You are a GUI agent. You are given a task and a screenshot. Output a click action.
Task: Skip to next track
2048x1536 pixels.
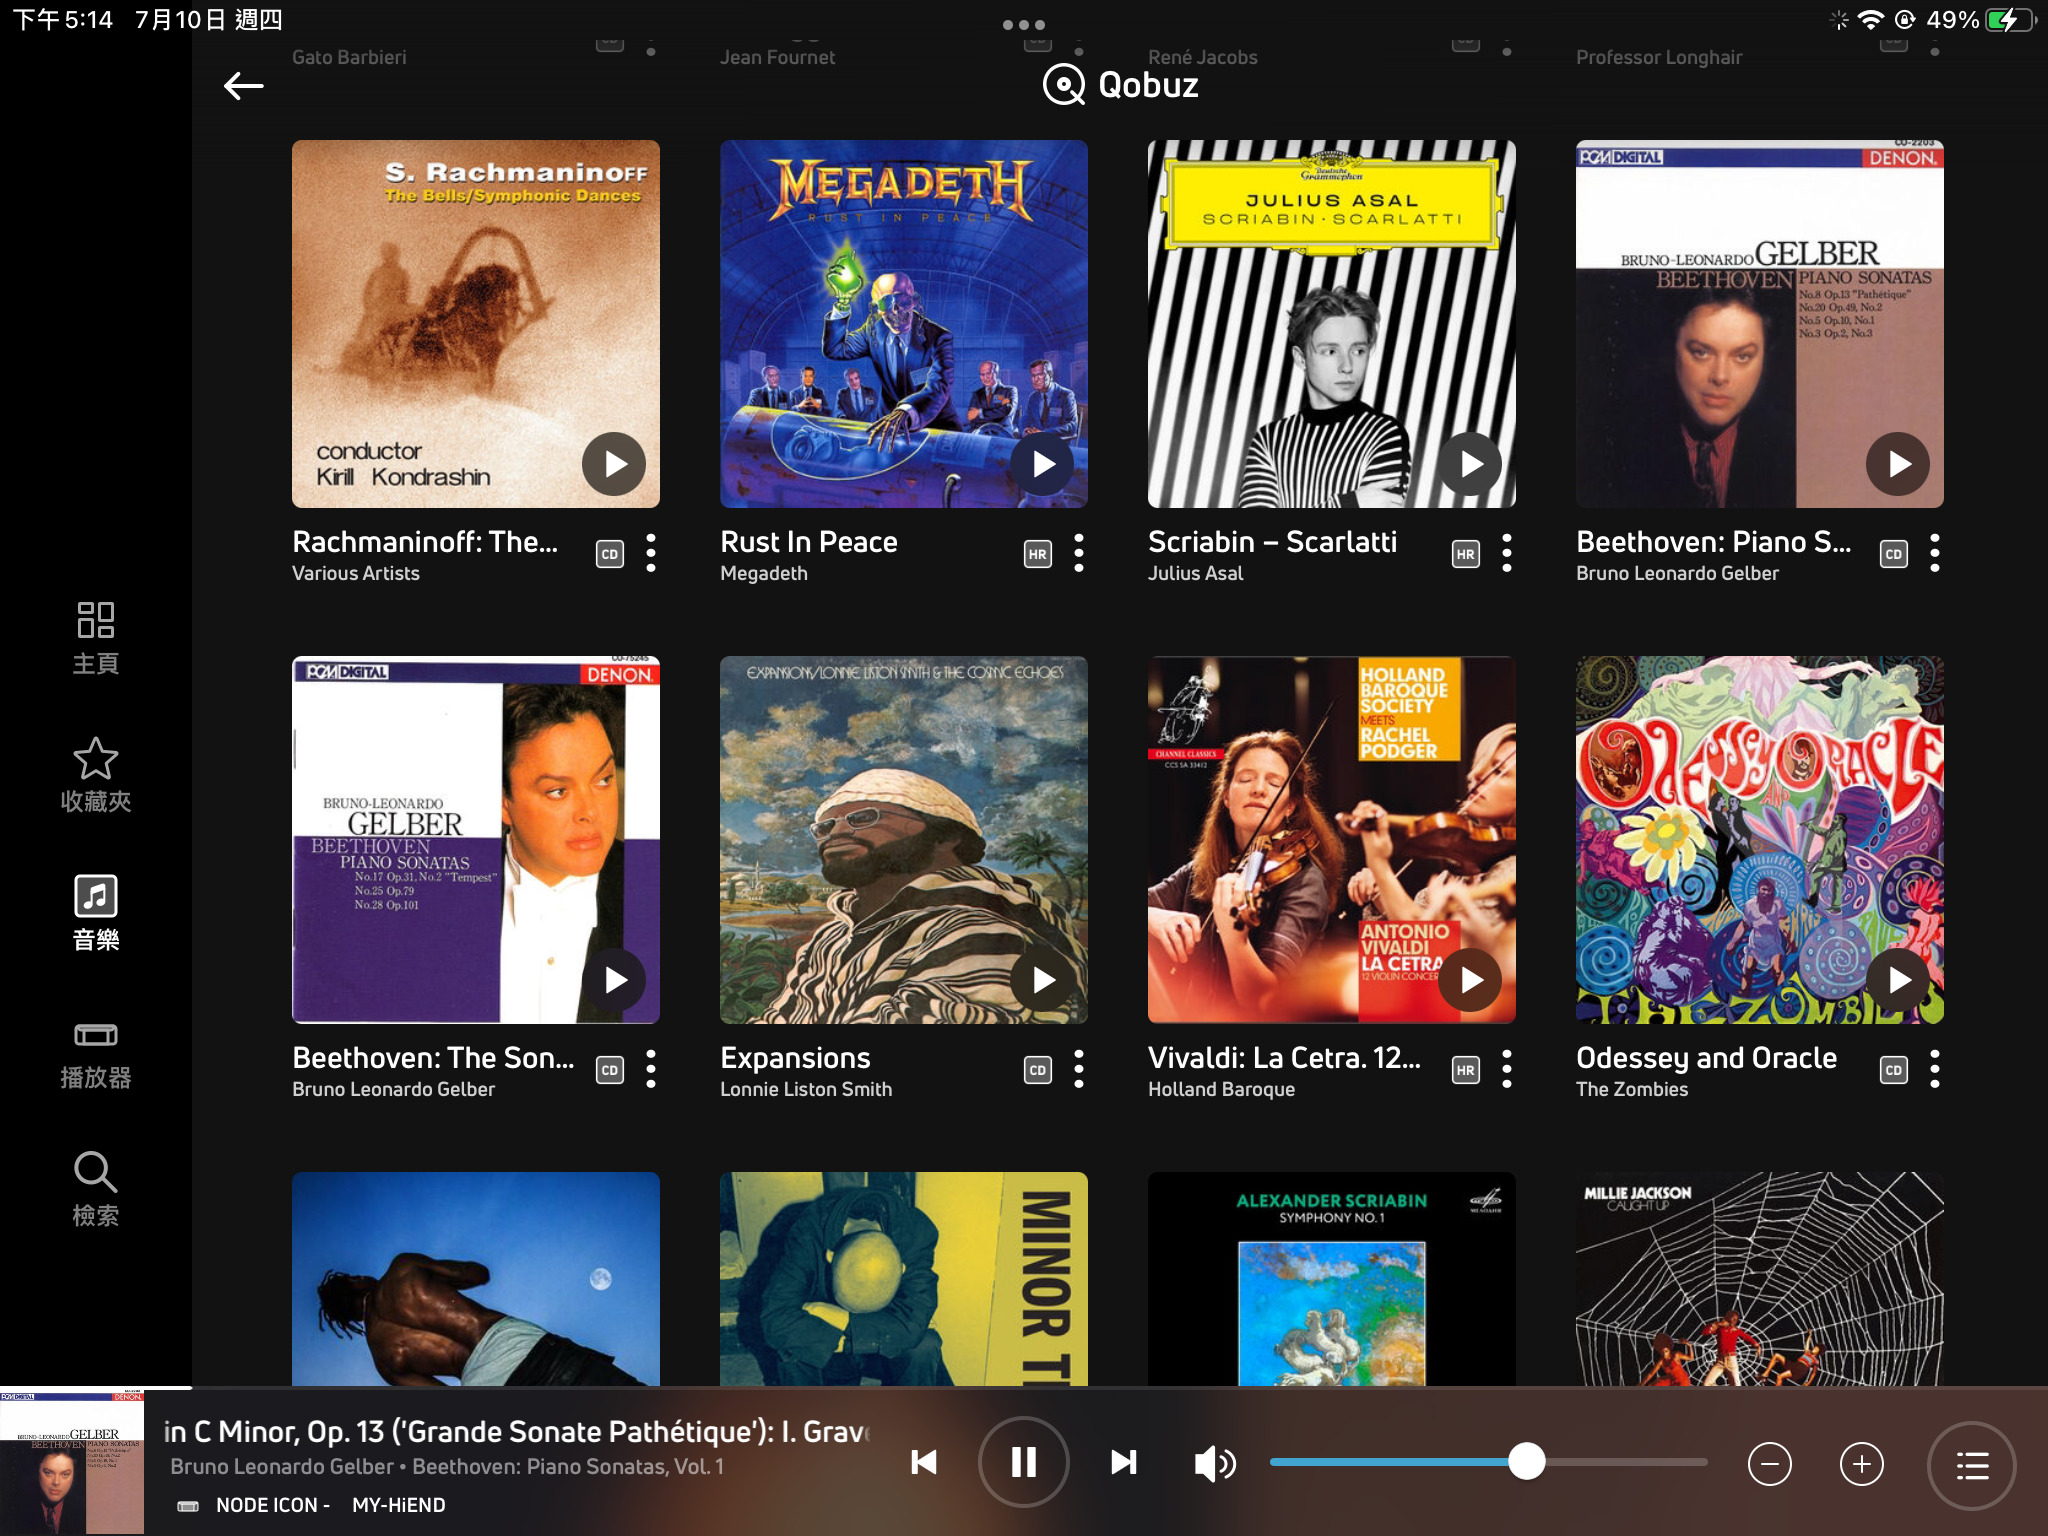click(1123, 1463)
